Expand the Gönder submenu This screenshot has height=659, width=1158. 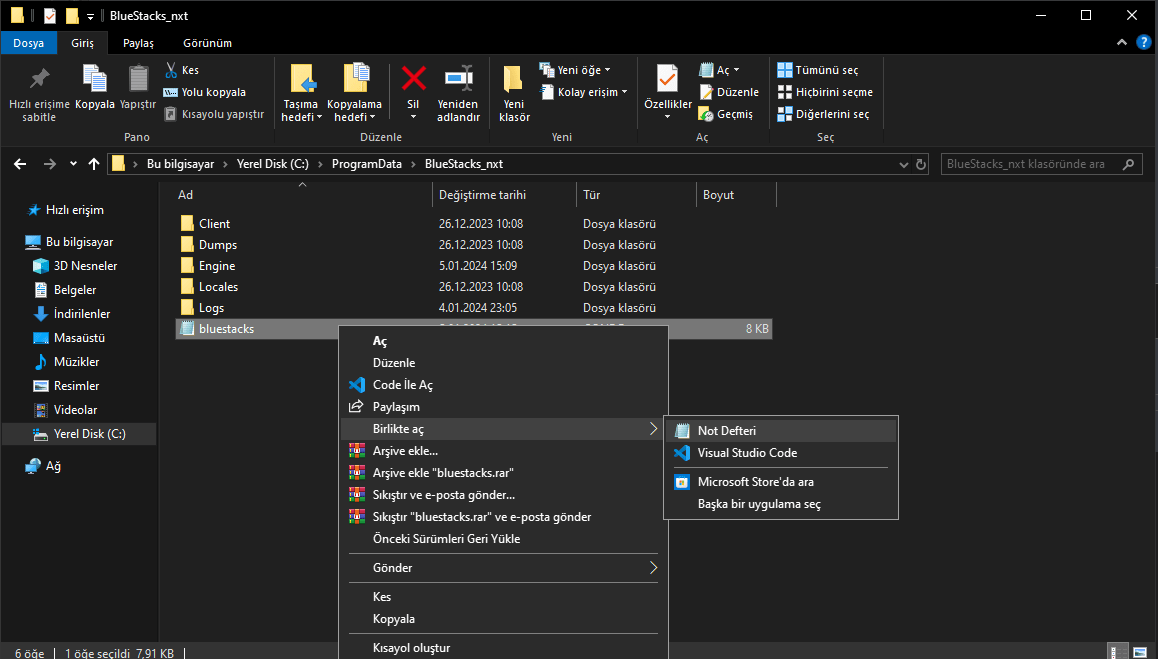pos(504,568)
